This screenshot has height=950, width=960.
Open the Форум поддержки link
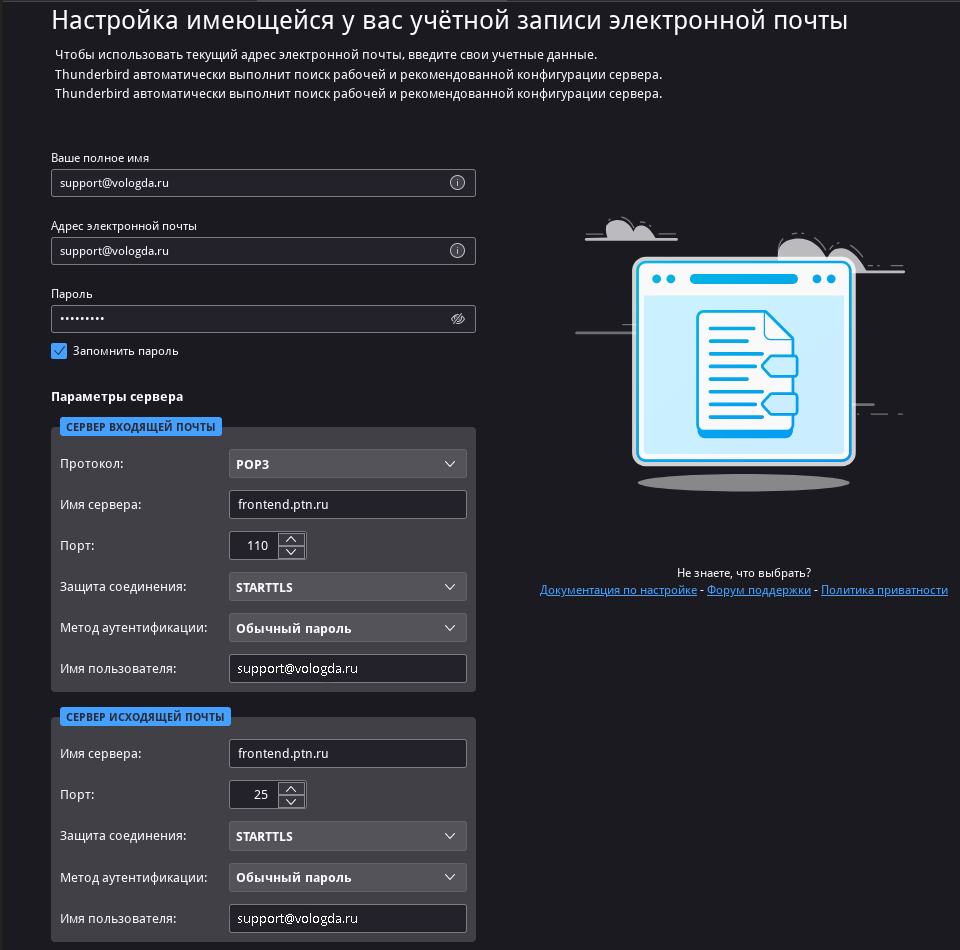pos(758,590)
